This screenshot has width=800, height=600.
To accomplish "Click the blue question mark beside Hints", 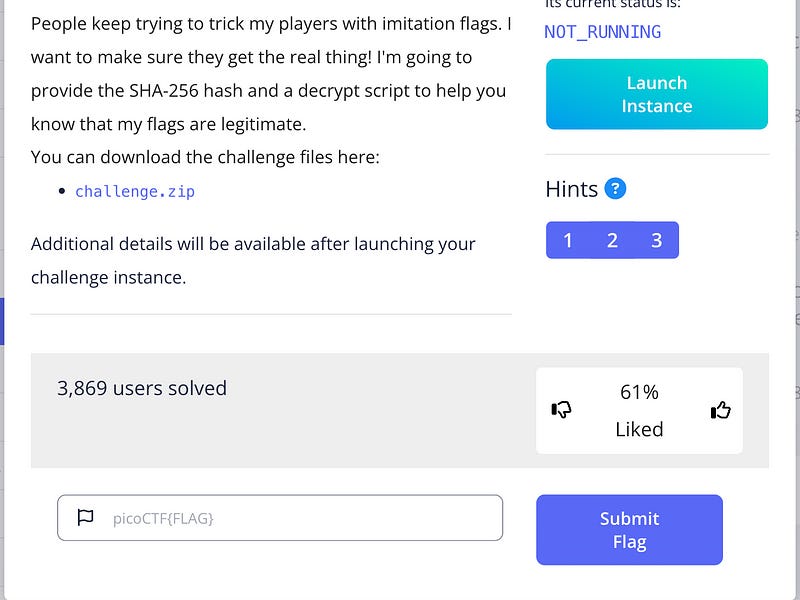I will click(616, 188).
